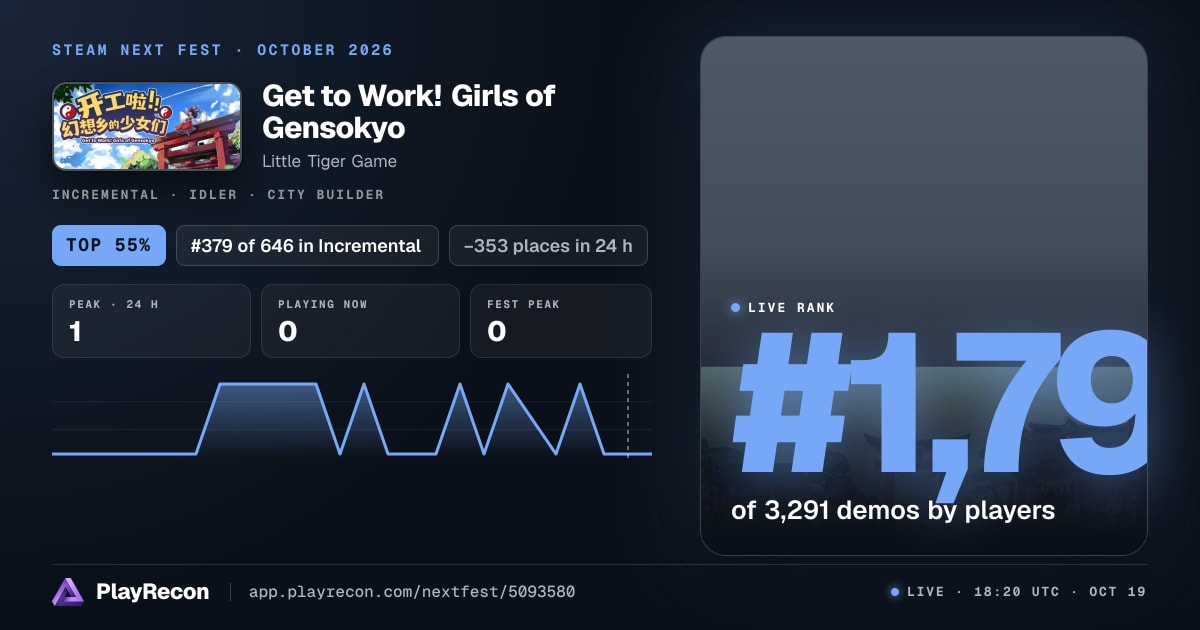
Task: Open the Get to Work game thumbnail
Action: [x=147, y=126]
